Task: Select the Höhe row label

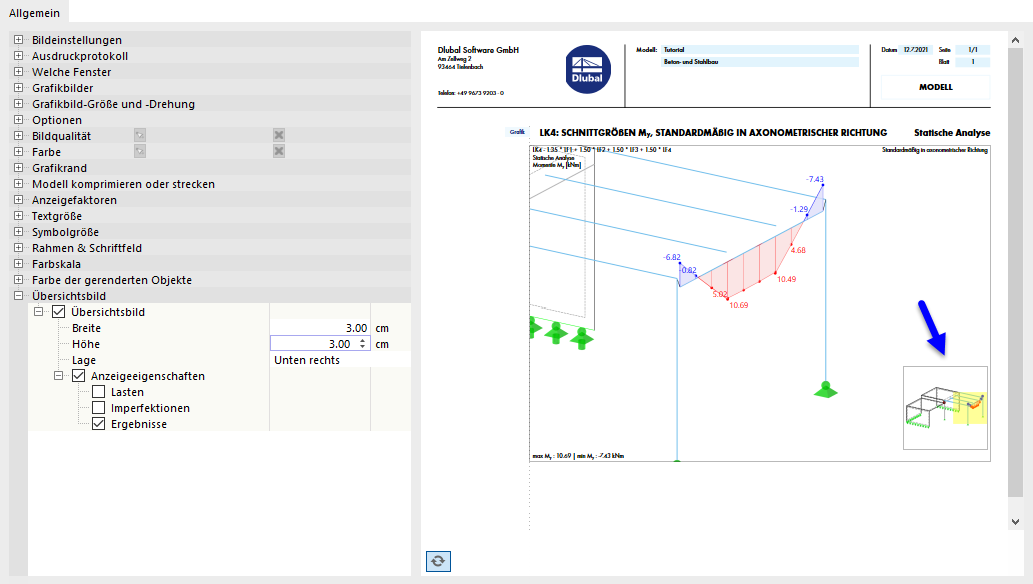Action: coord(86,344)
